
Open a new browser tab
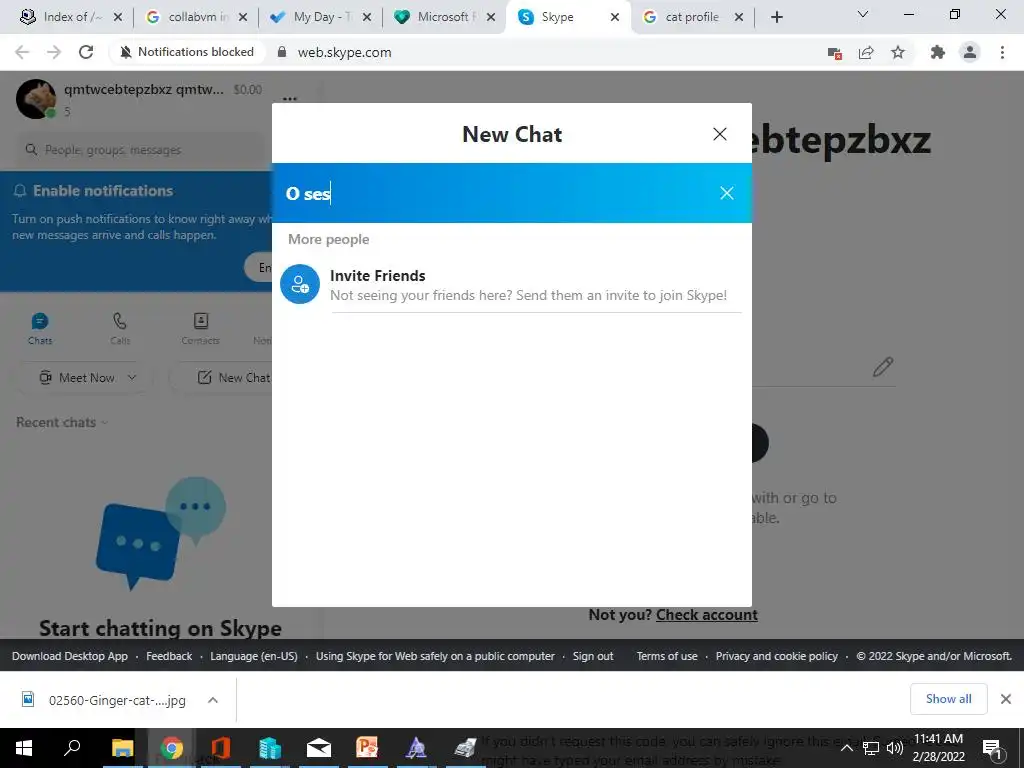[776, 17]
